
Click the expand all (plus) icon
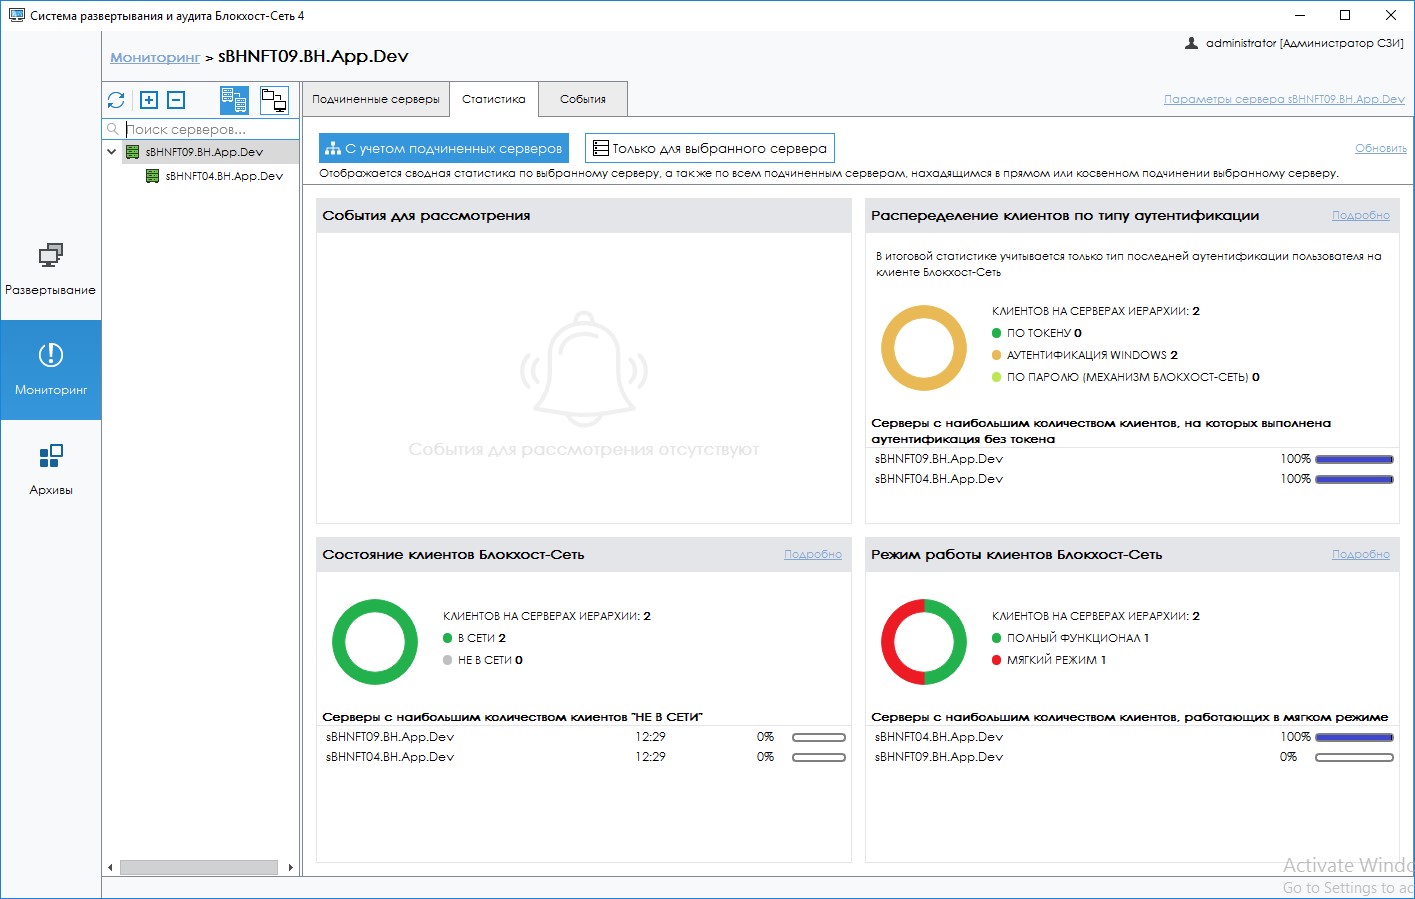(x=149, y=100)
